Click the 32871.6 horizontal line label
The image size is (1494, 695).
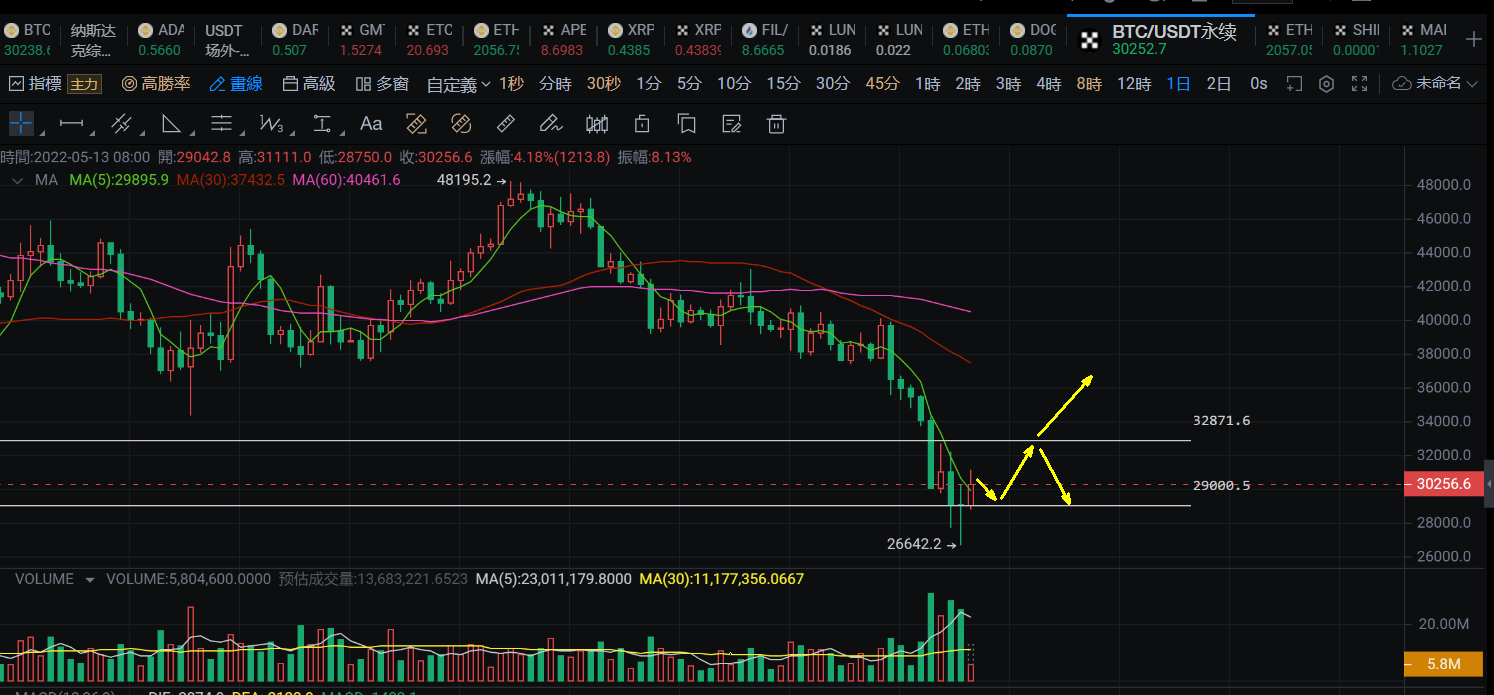(x=1221, y=421)
